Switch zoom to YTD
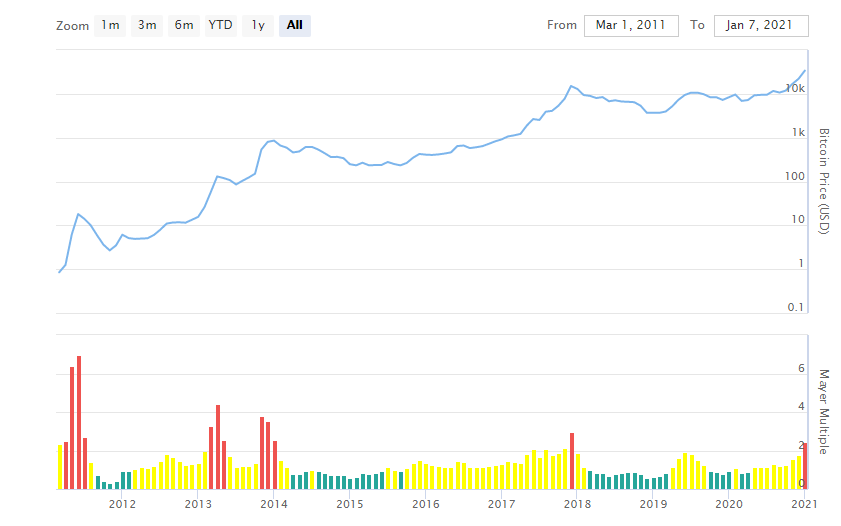This screenshot has width=841, height=526. (220, 25)
